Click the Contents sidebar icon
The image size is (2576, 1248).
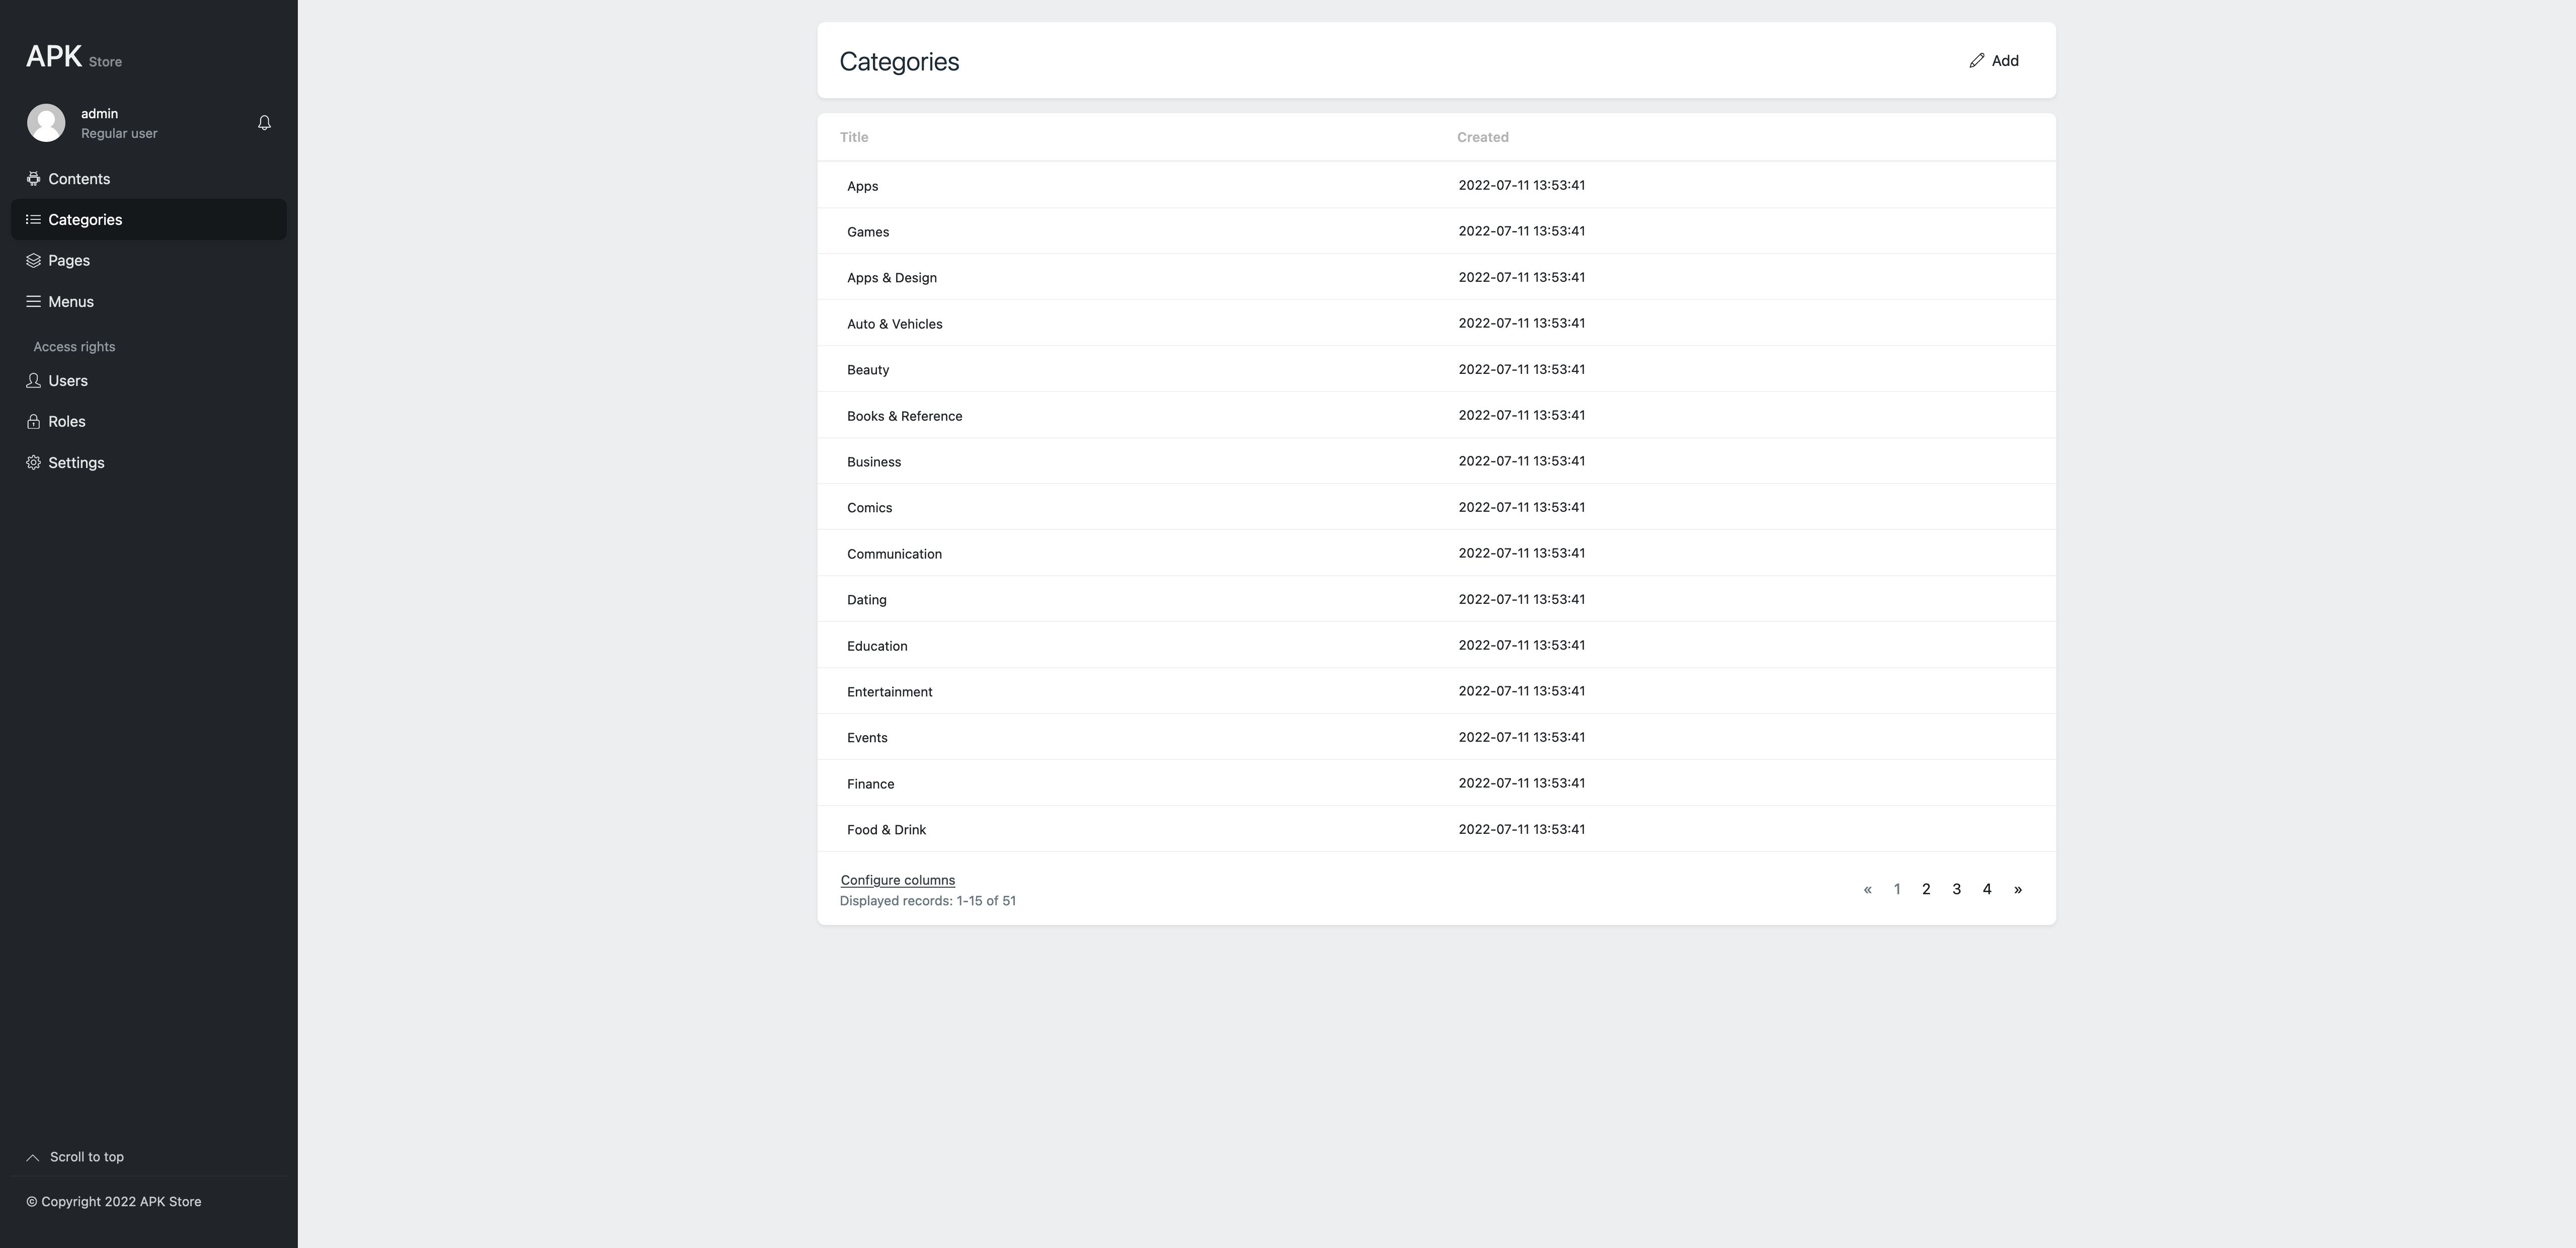[33, 179]
